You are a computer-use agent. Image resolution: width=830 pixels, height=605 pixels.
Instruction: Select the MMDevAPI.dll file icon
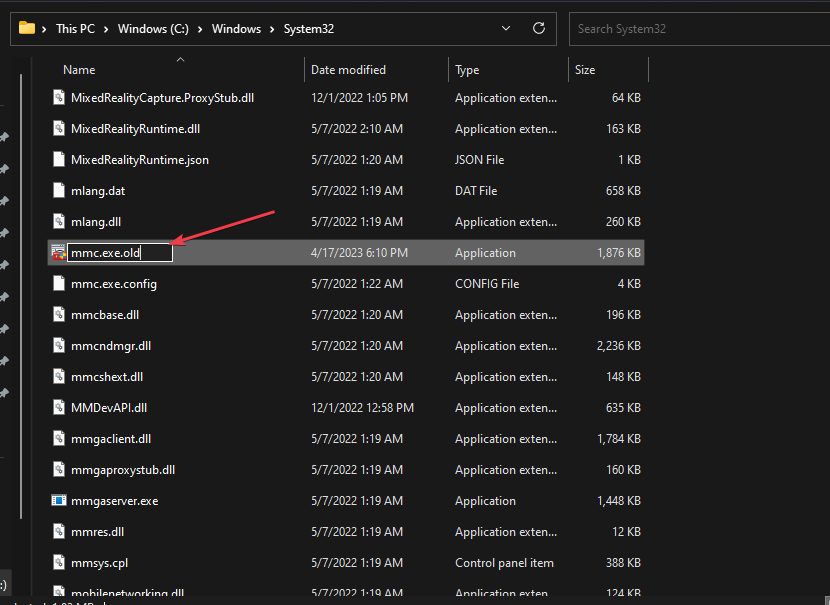(x=59, y=408)
